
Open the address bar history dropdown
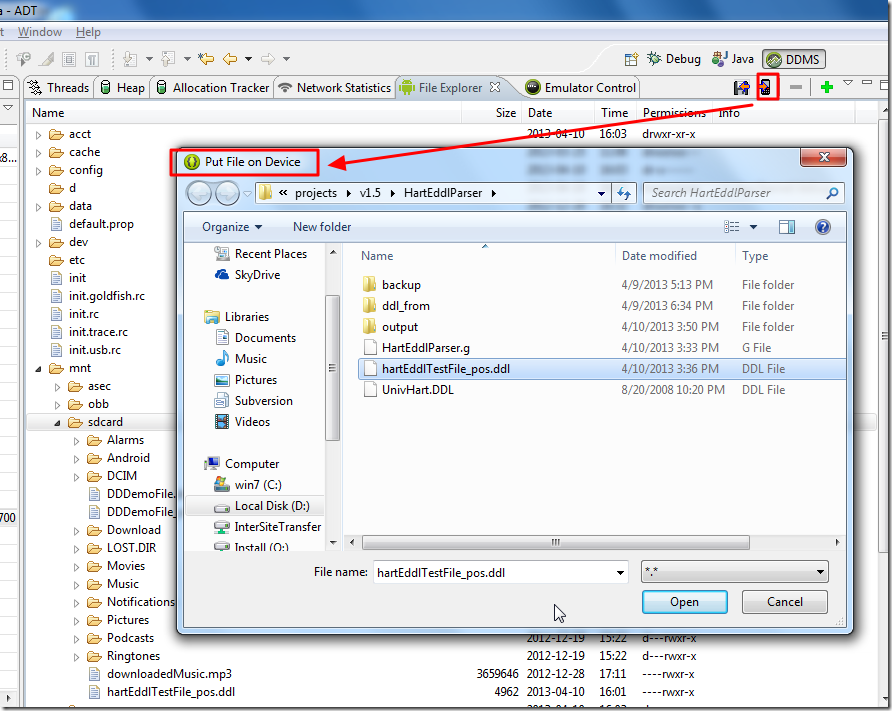(601, 193)
